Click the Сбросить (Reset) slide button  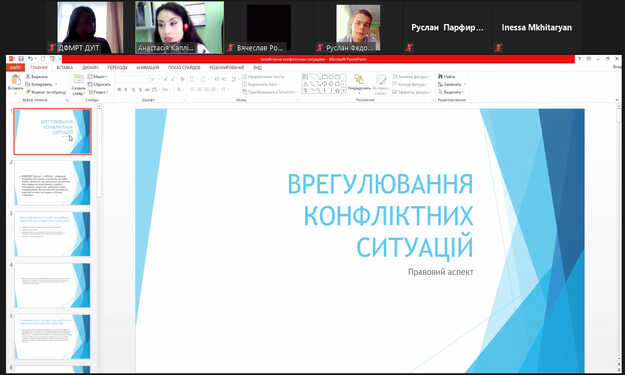(x=99, y=84)
